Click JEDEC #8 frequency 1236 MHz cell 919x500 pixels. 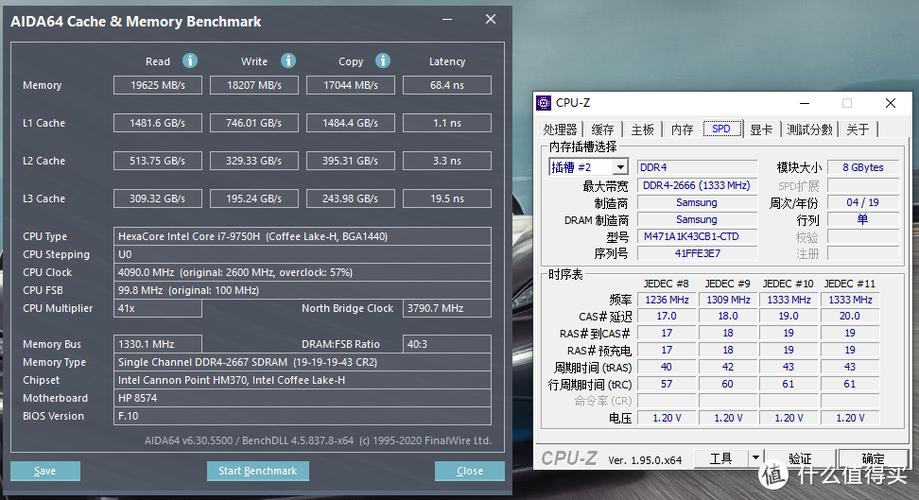pos(666,300)
